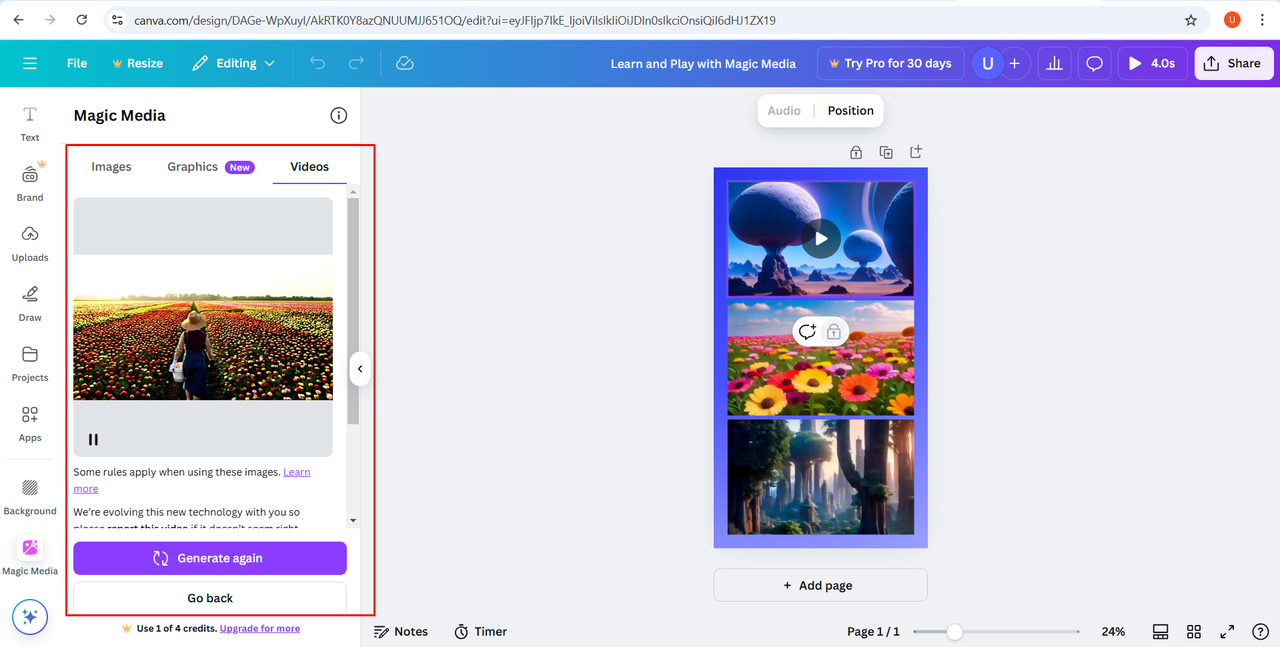The height and width of the screenshot is (647, 1280).
Task: Enter fullscreen presentation mode
Action: 1227,632
